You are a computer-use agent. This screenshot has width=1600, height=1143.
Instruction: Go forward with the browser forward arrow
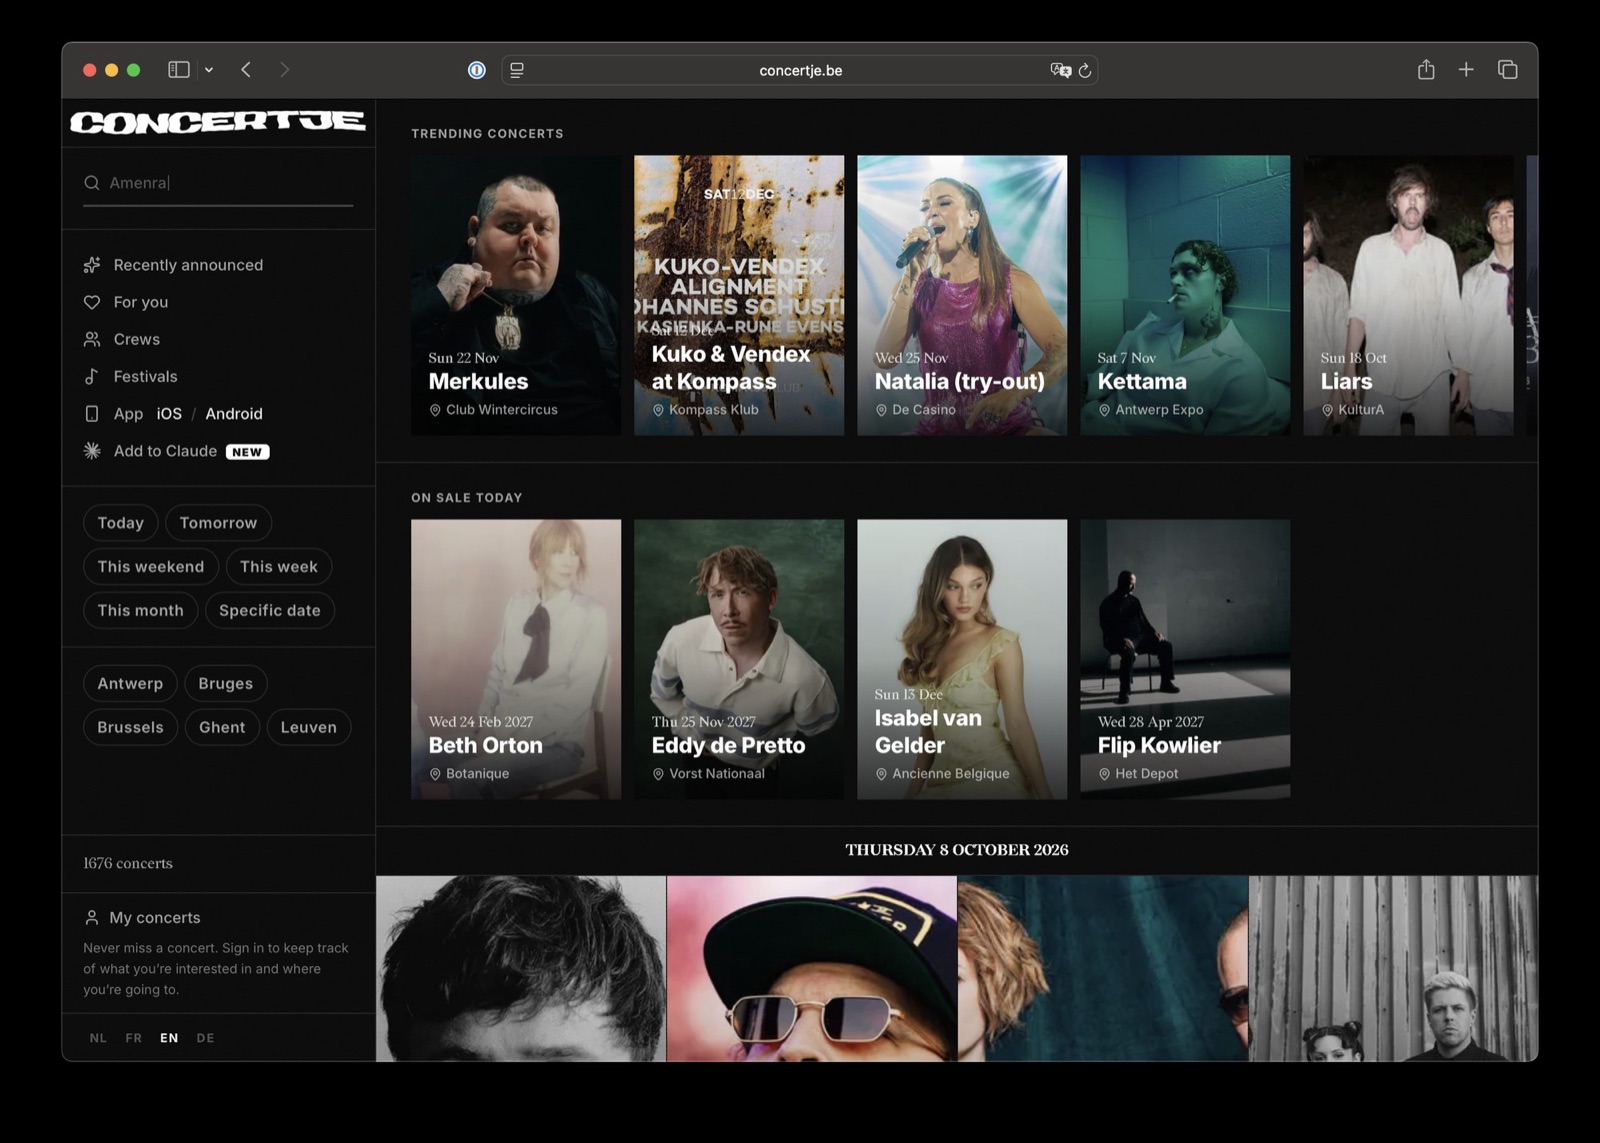pos(285,70)
